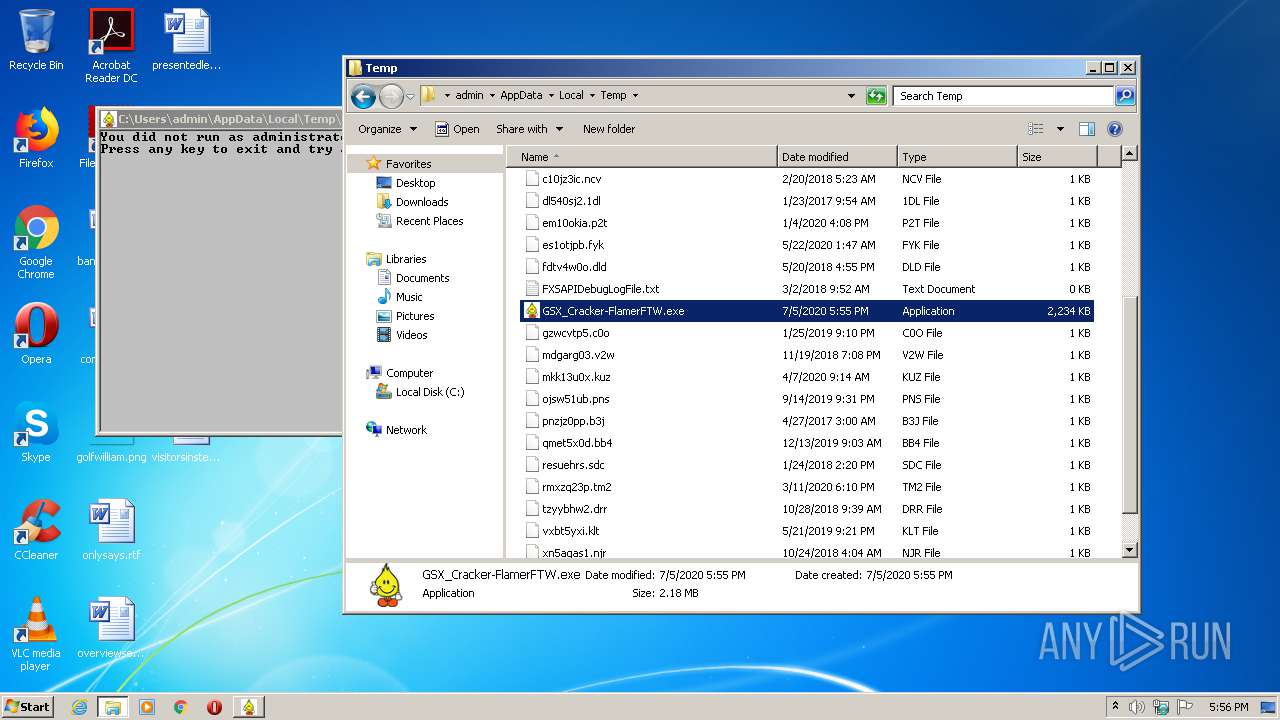Sort by Name column header
This screenshot has height=720, width=1280.
(641, 157)
